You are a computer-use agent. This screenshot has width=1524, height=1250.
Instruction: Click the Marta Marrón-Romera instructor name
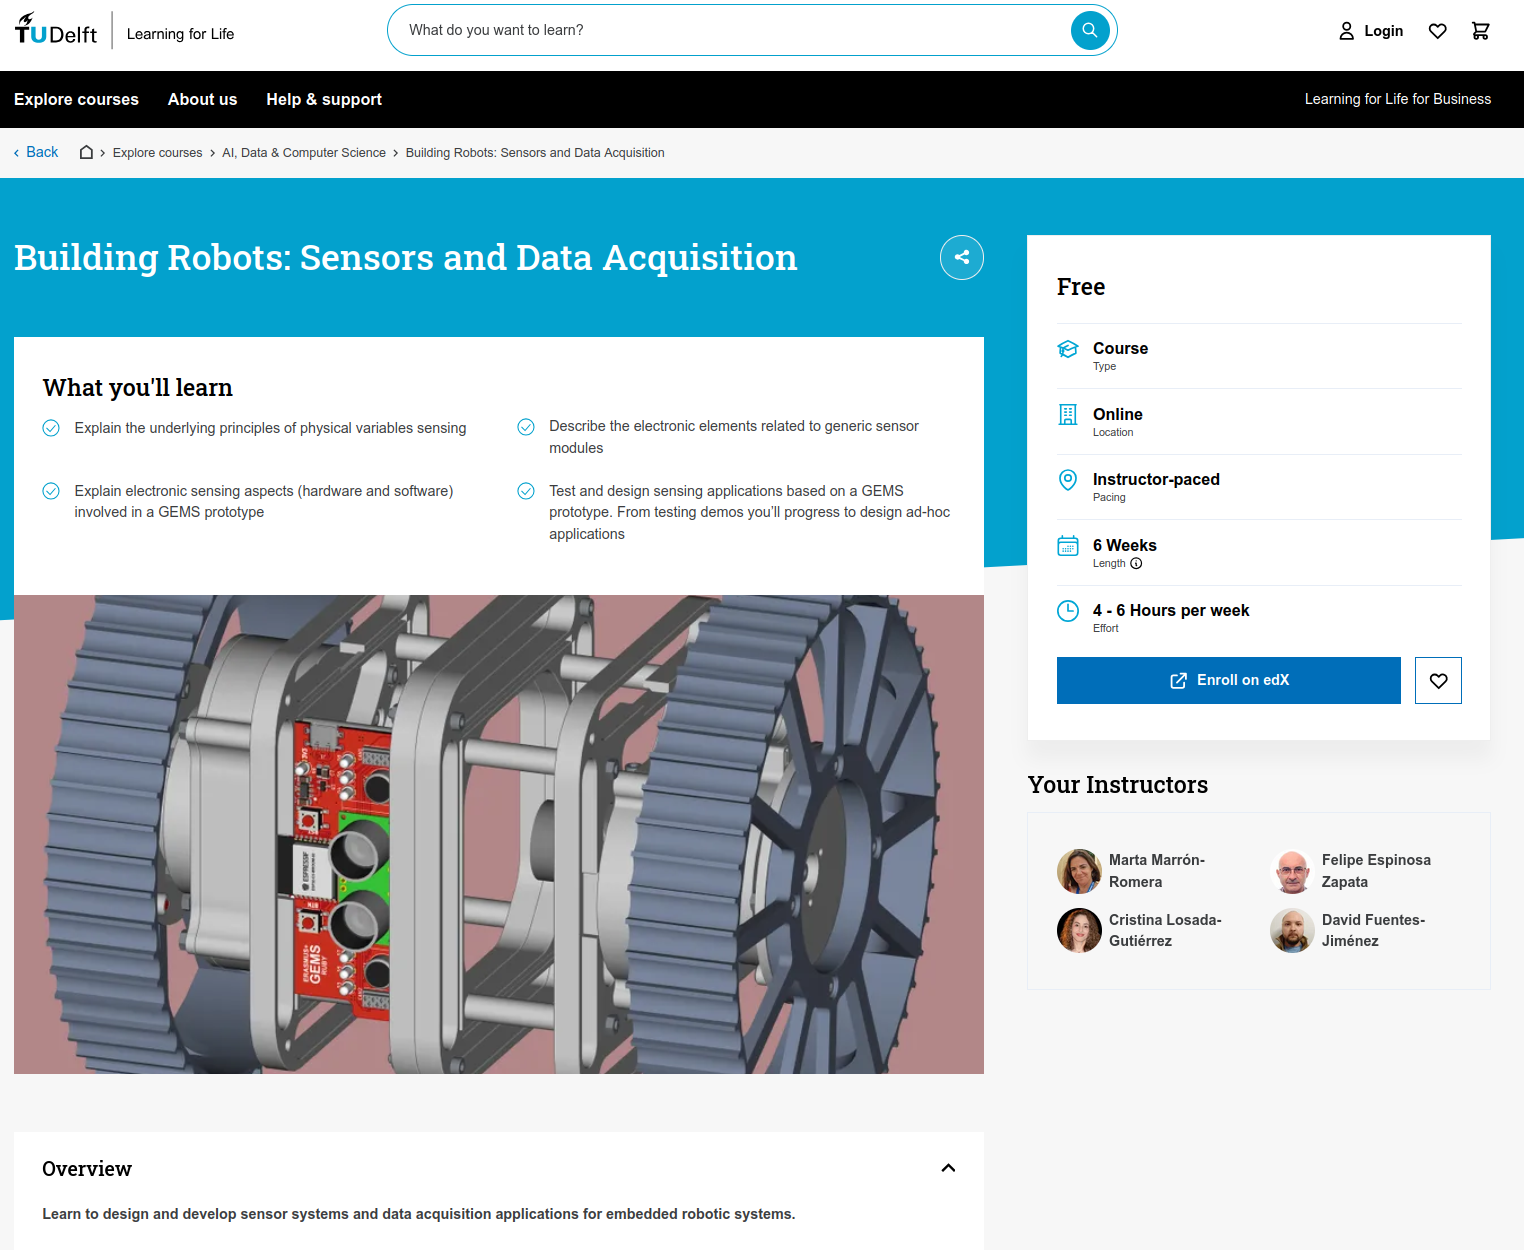pos(1157,871)
